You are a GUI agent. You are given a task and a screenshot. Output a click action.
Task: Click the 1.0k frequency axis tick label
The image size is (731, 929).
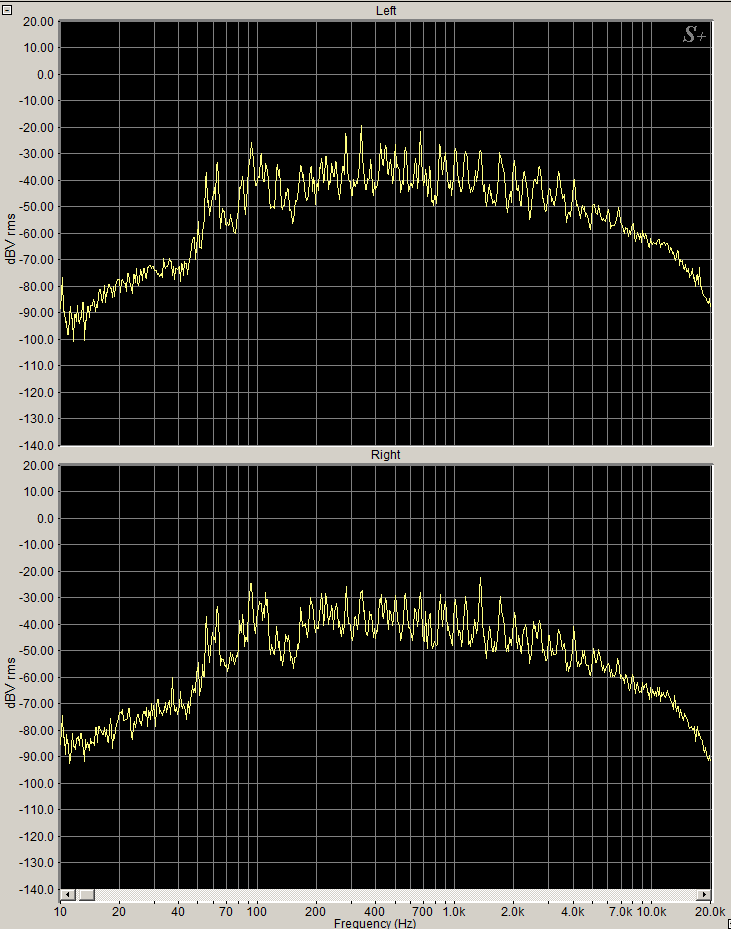coord(454,912)
